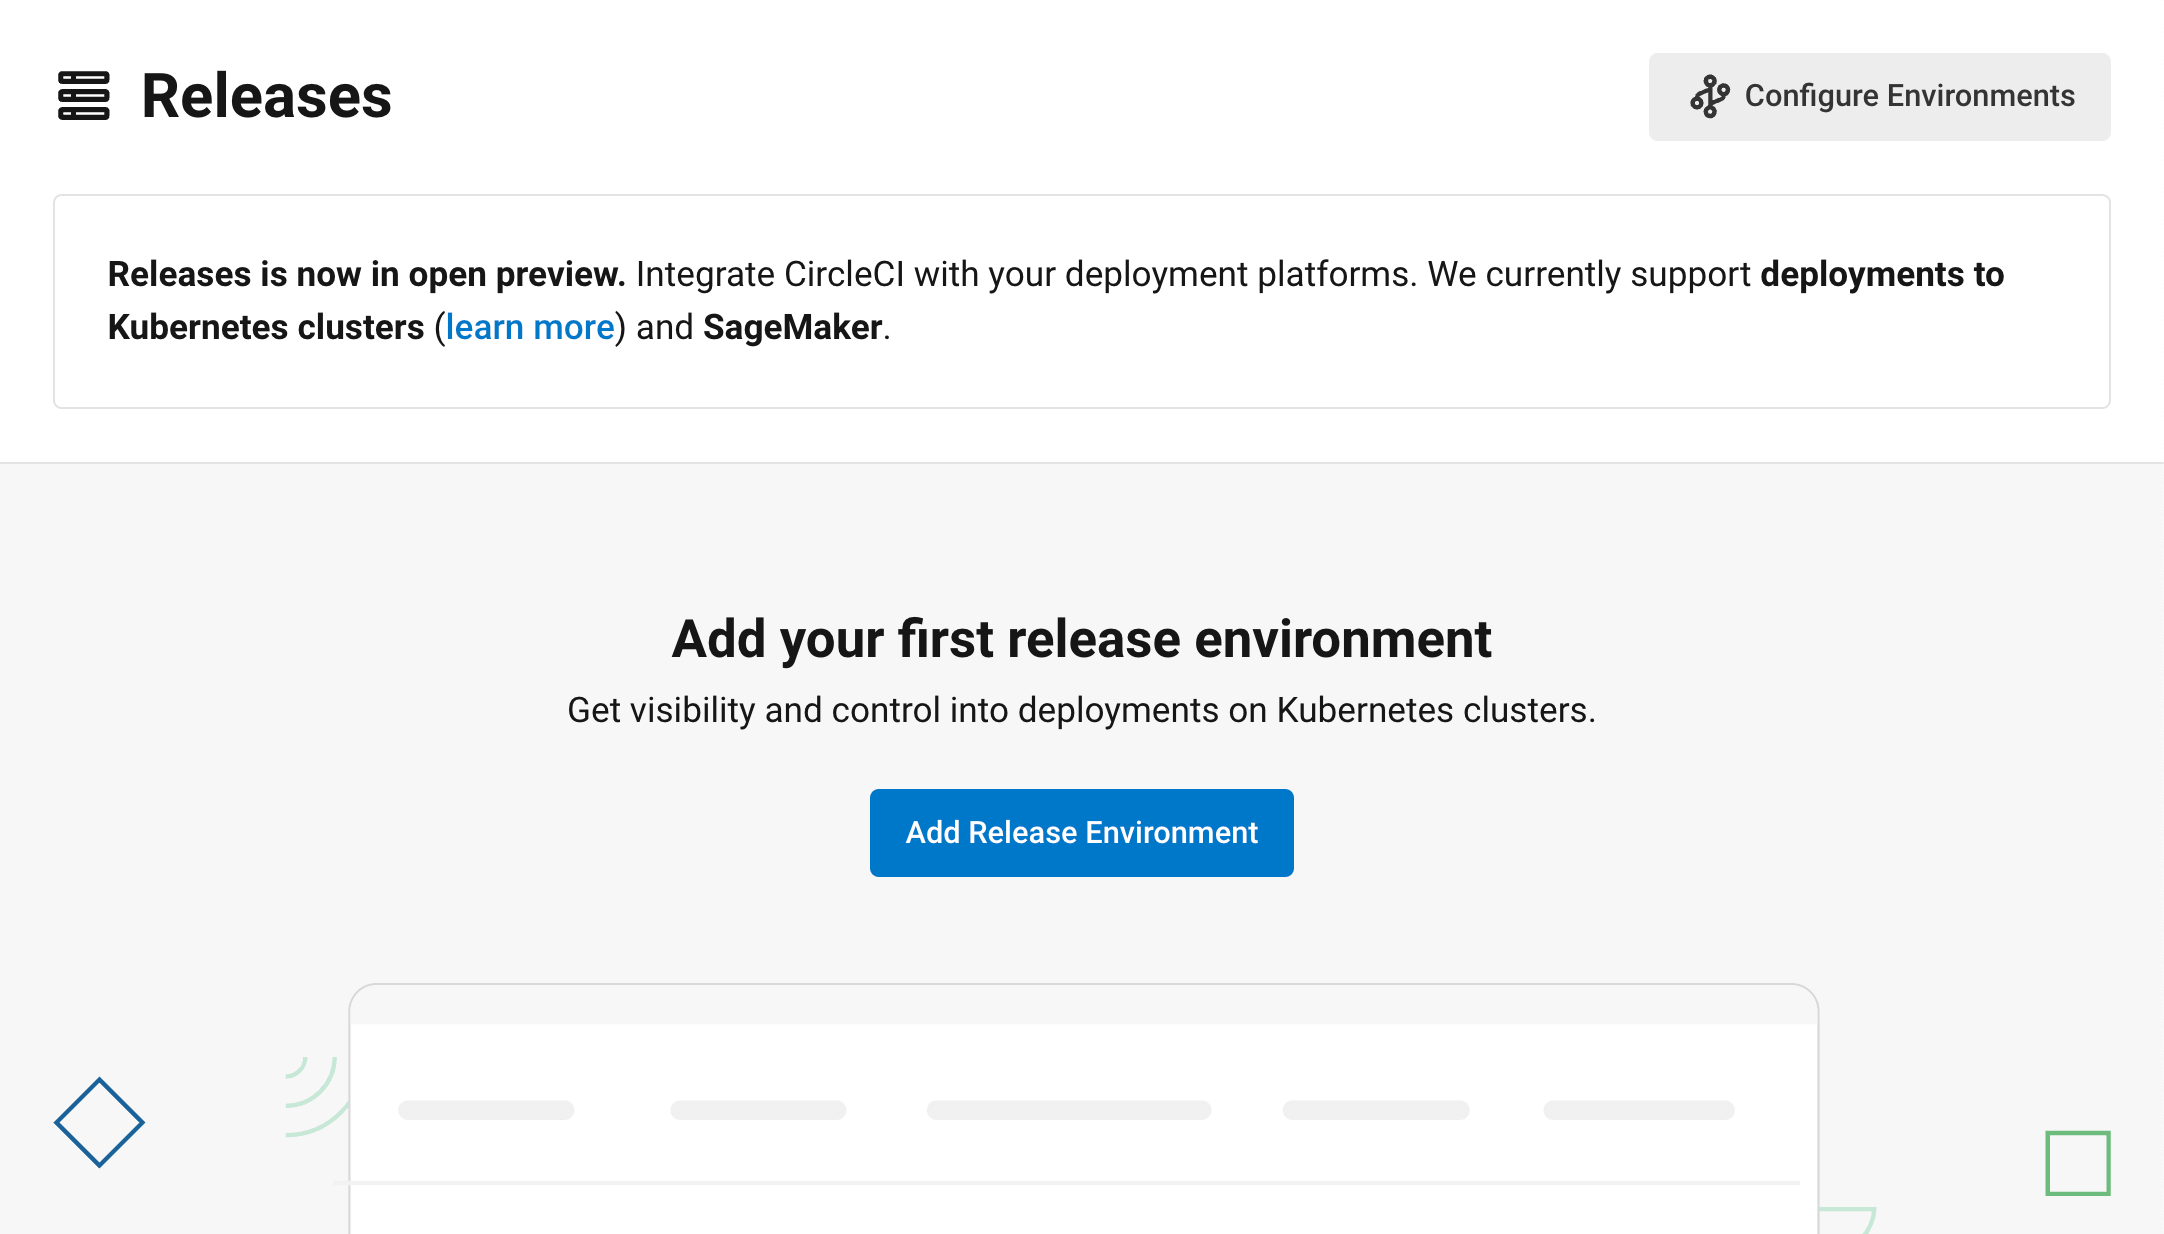Click the Add Release Environment button
The width and height of the screenshot is (2164, 1234).
point(1082,833)
